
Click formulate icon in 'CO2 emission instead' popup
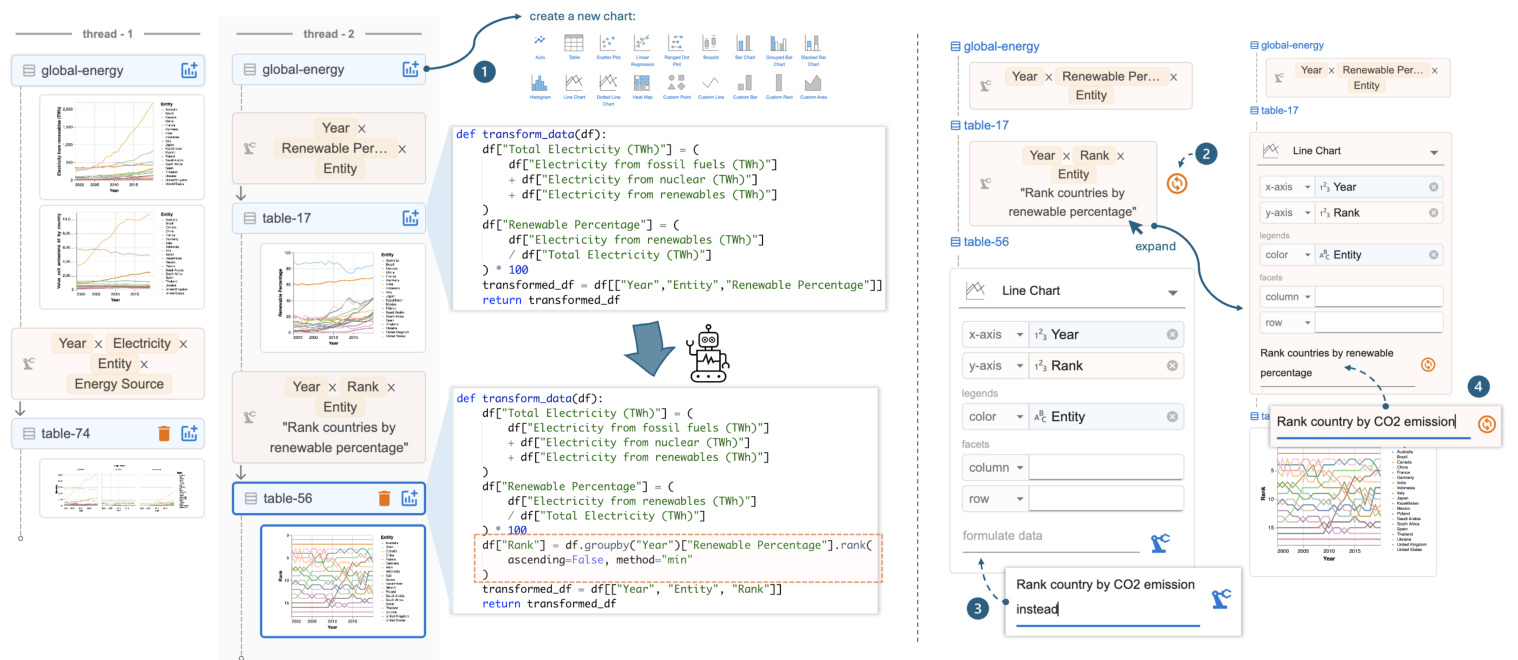[1220, 599]
